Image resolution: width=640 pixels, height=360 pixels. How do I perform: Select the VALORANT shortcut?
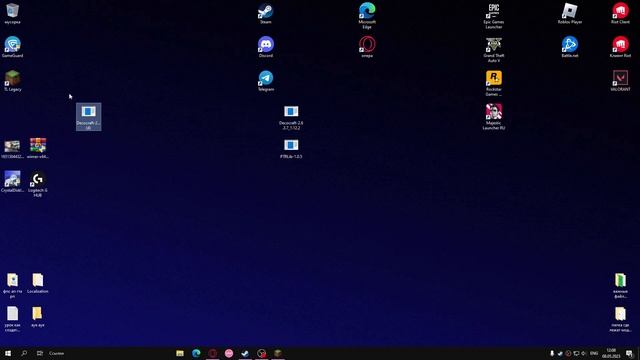(620, 80)
